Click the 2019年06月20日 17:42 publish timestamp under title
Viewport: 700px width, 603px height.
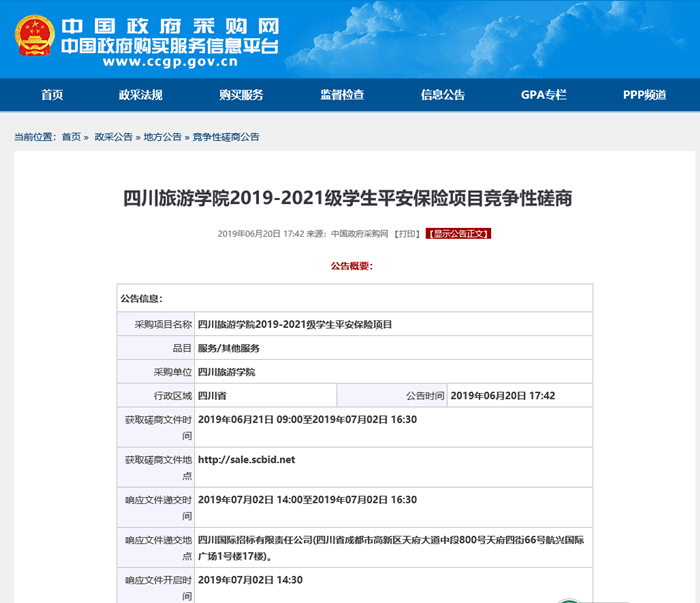point(261,234)
